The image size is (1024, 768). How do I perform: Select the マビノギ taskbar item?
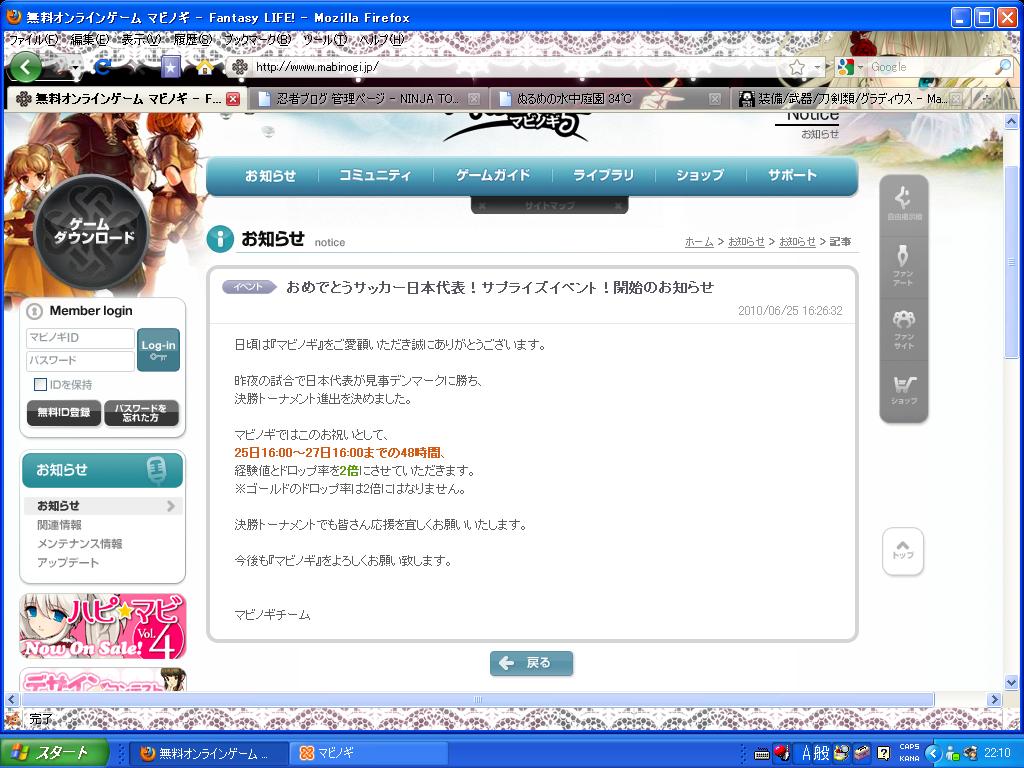coord(369,753)
